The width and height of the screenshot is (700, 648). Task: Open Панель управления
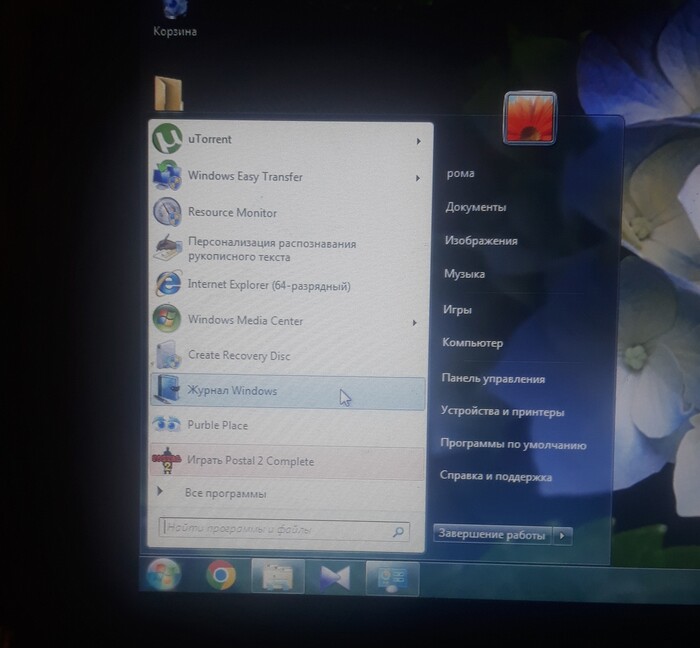(493, 378)
